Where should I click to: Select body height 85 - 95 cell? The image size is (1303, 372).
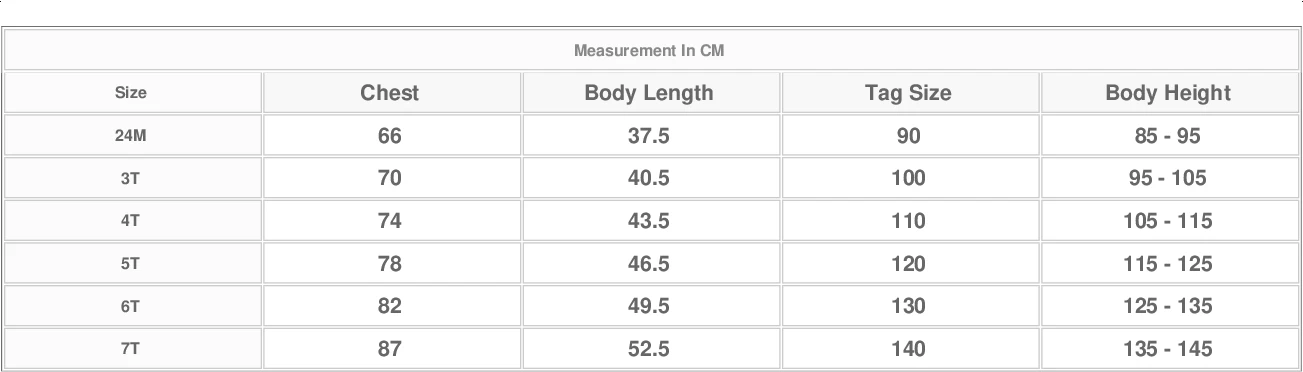[x=1168, y=136]
